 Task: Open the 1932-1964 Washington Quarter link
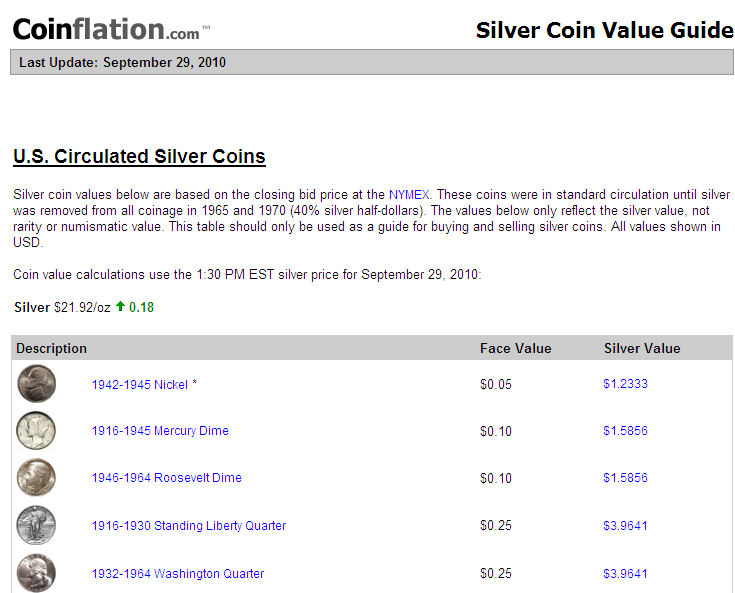pos(178,574)
